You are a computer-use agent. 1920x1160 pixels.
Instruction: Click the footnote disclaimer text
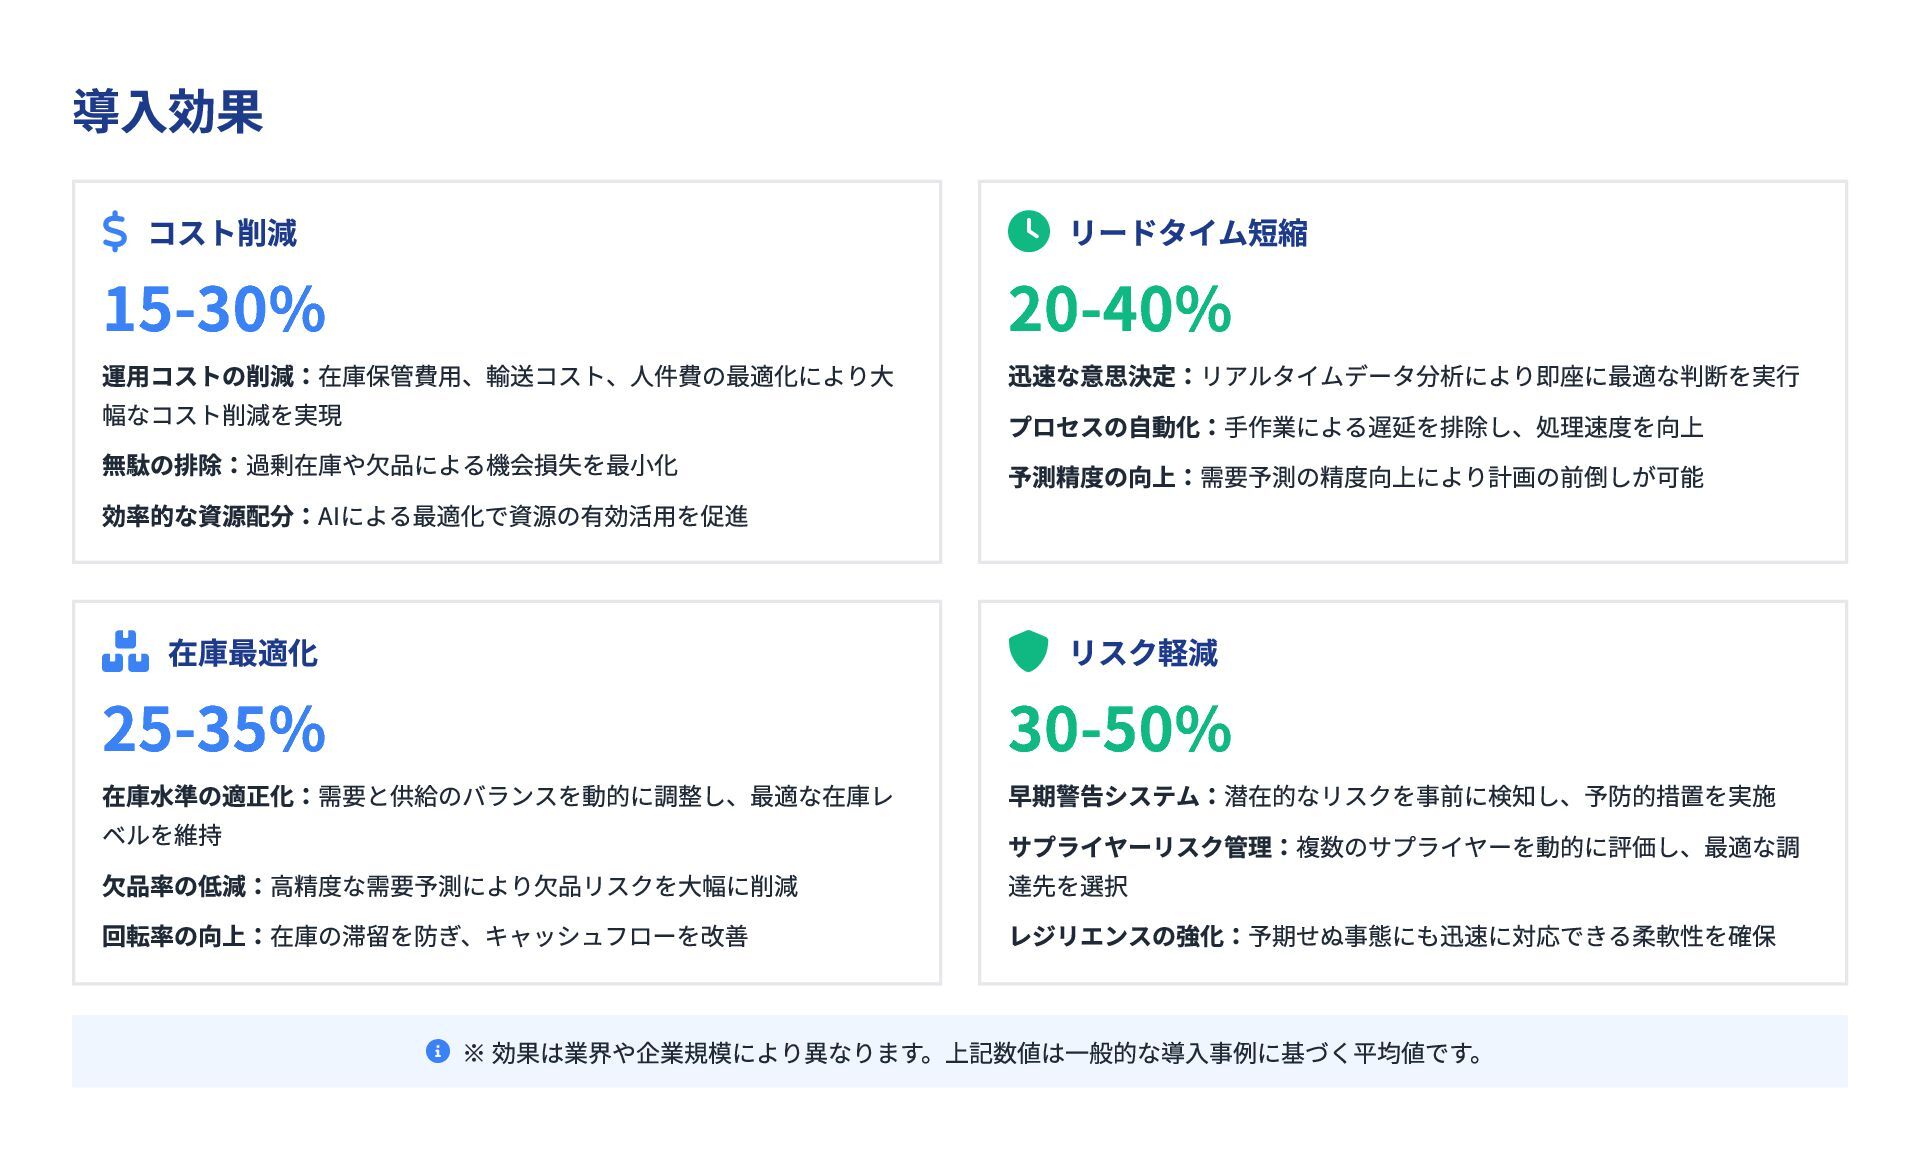pos(972,1053)
